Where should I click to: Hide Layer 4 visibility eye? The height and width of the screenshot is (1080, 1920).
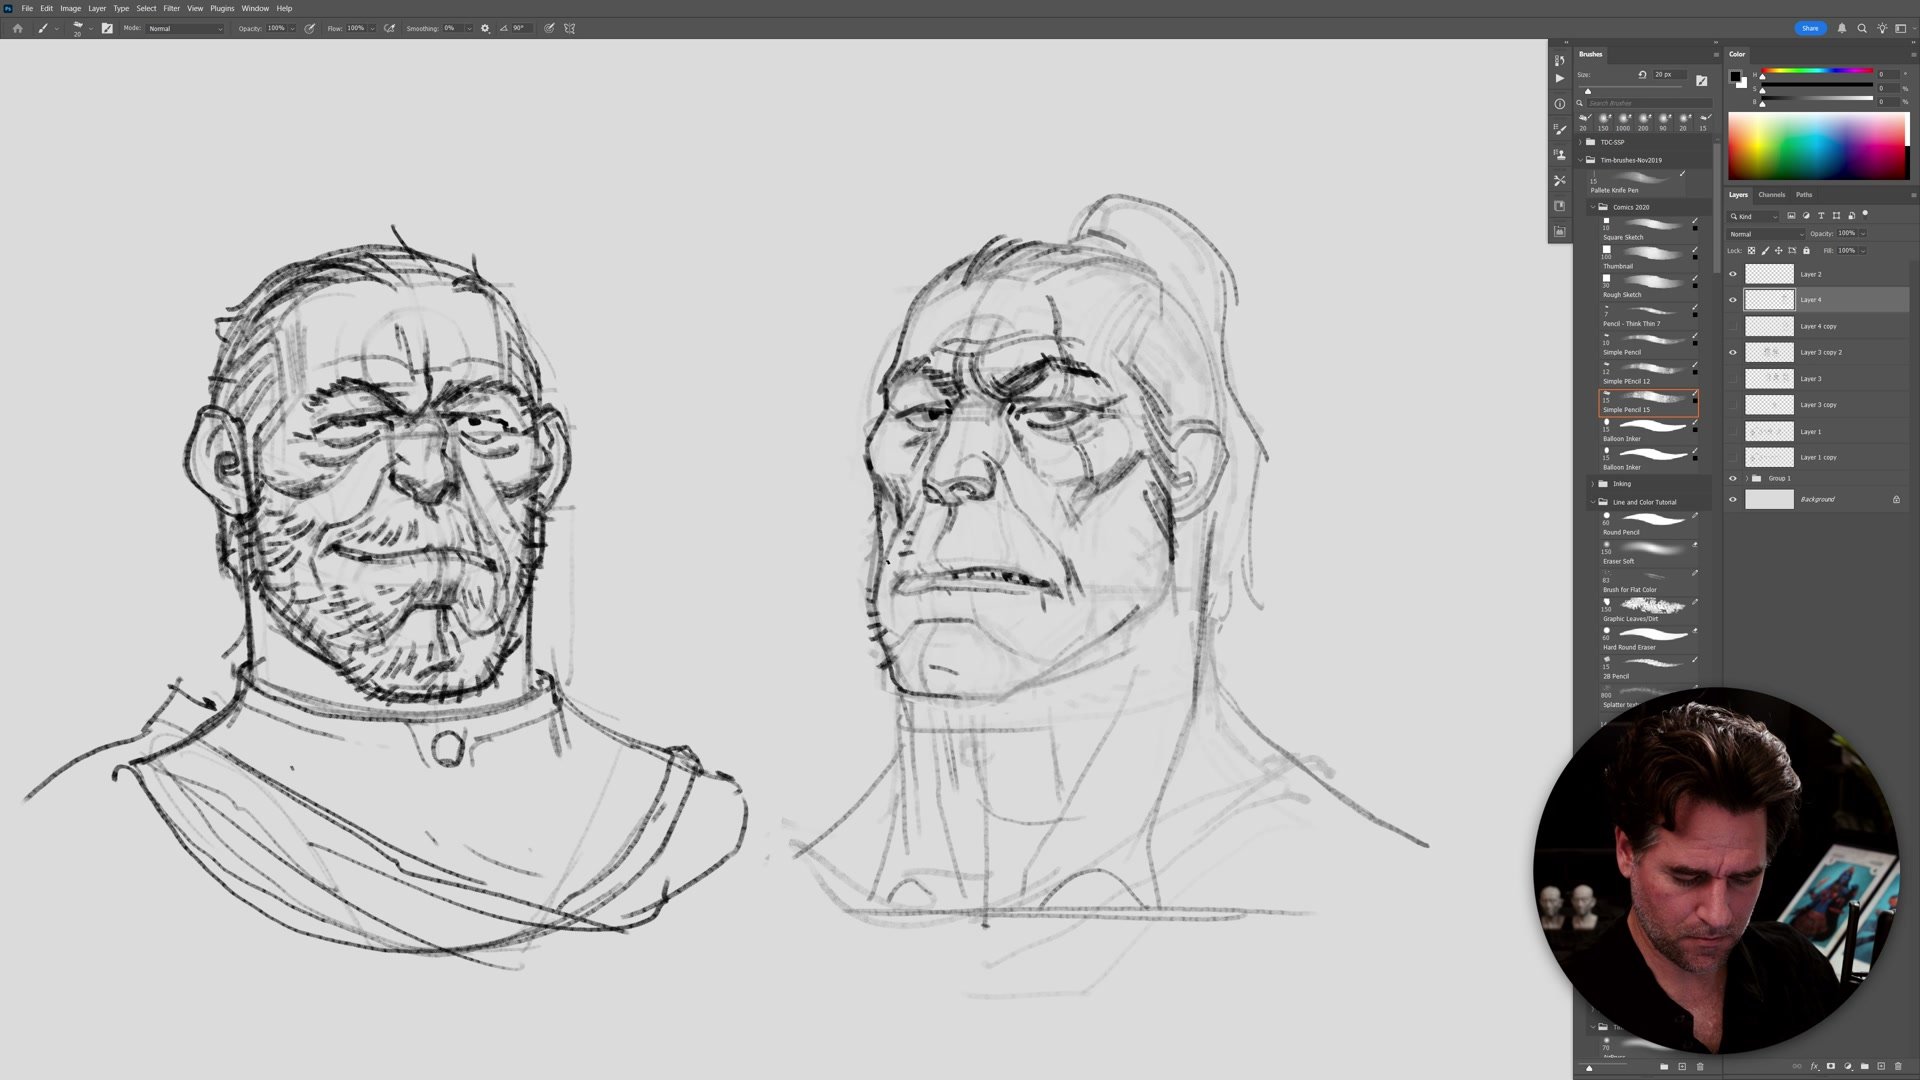1733,300
